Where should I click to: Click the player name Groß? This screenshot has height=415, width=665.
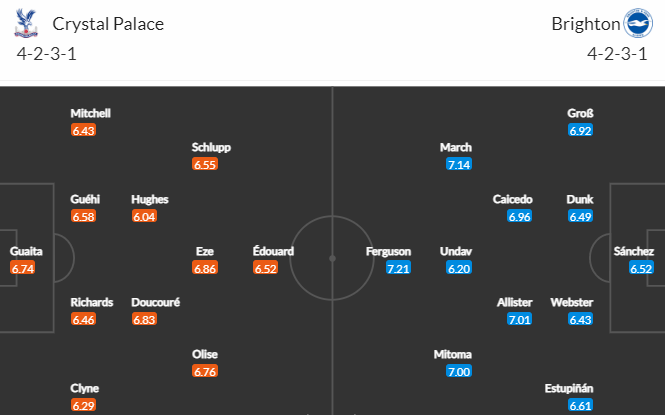(x=580, y=113)
